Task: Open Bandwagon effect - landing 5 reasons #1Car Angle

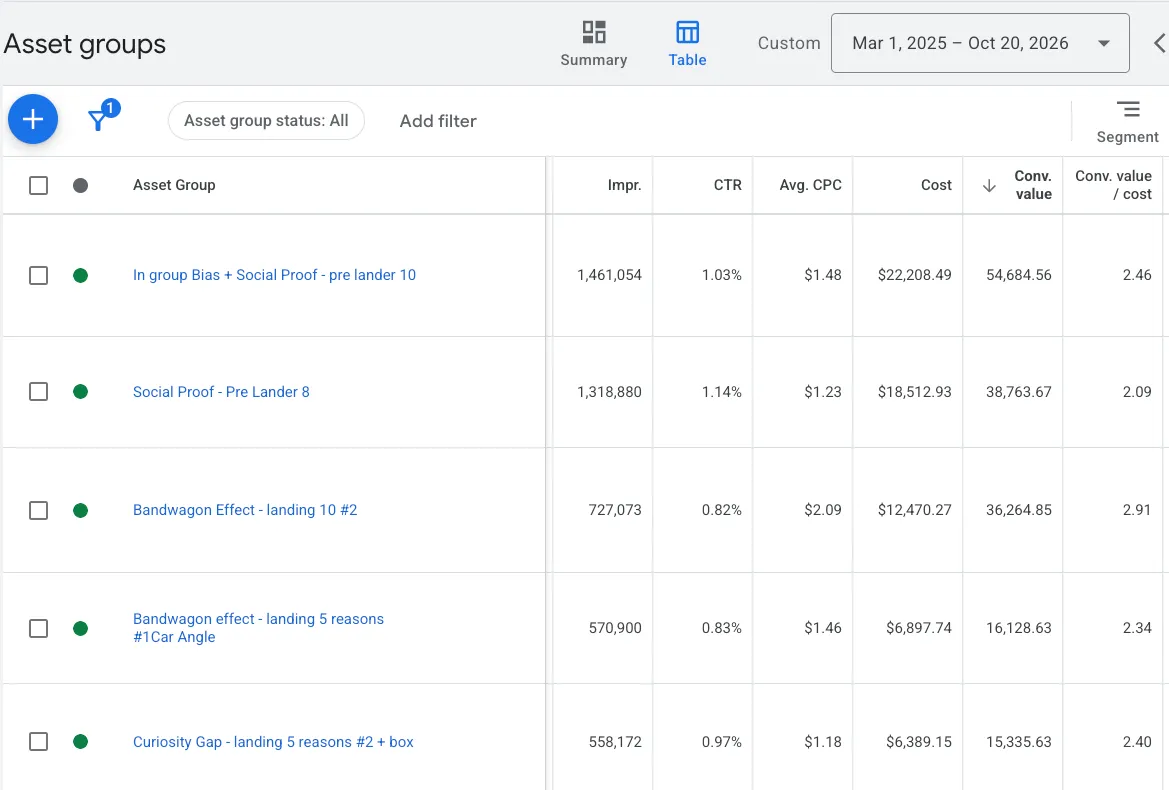Action: click(258, 628)
